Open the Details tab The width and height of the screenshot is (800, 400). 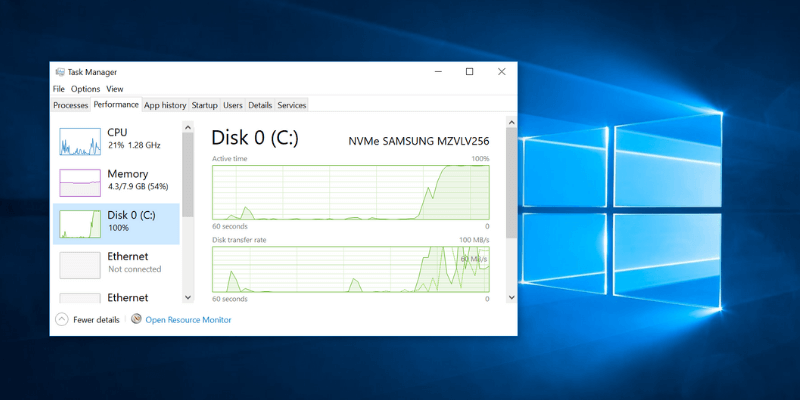coord(260,106)
